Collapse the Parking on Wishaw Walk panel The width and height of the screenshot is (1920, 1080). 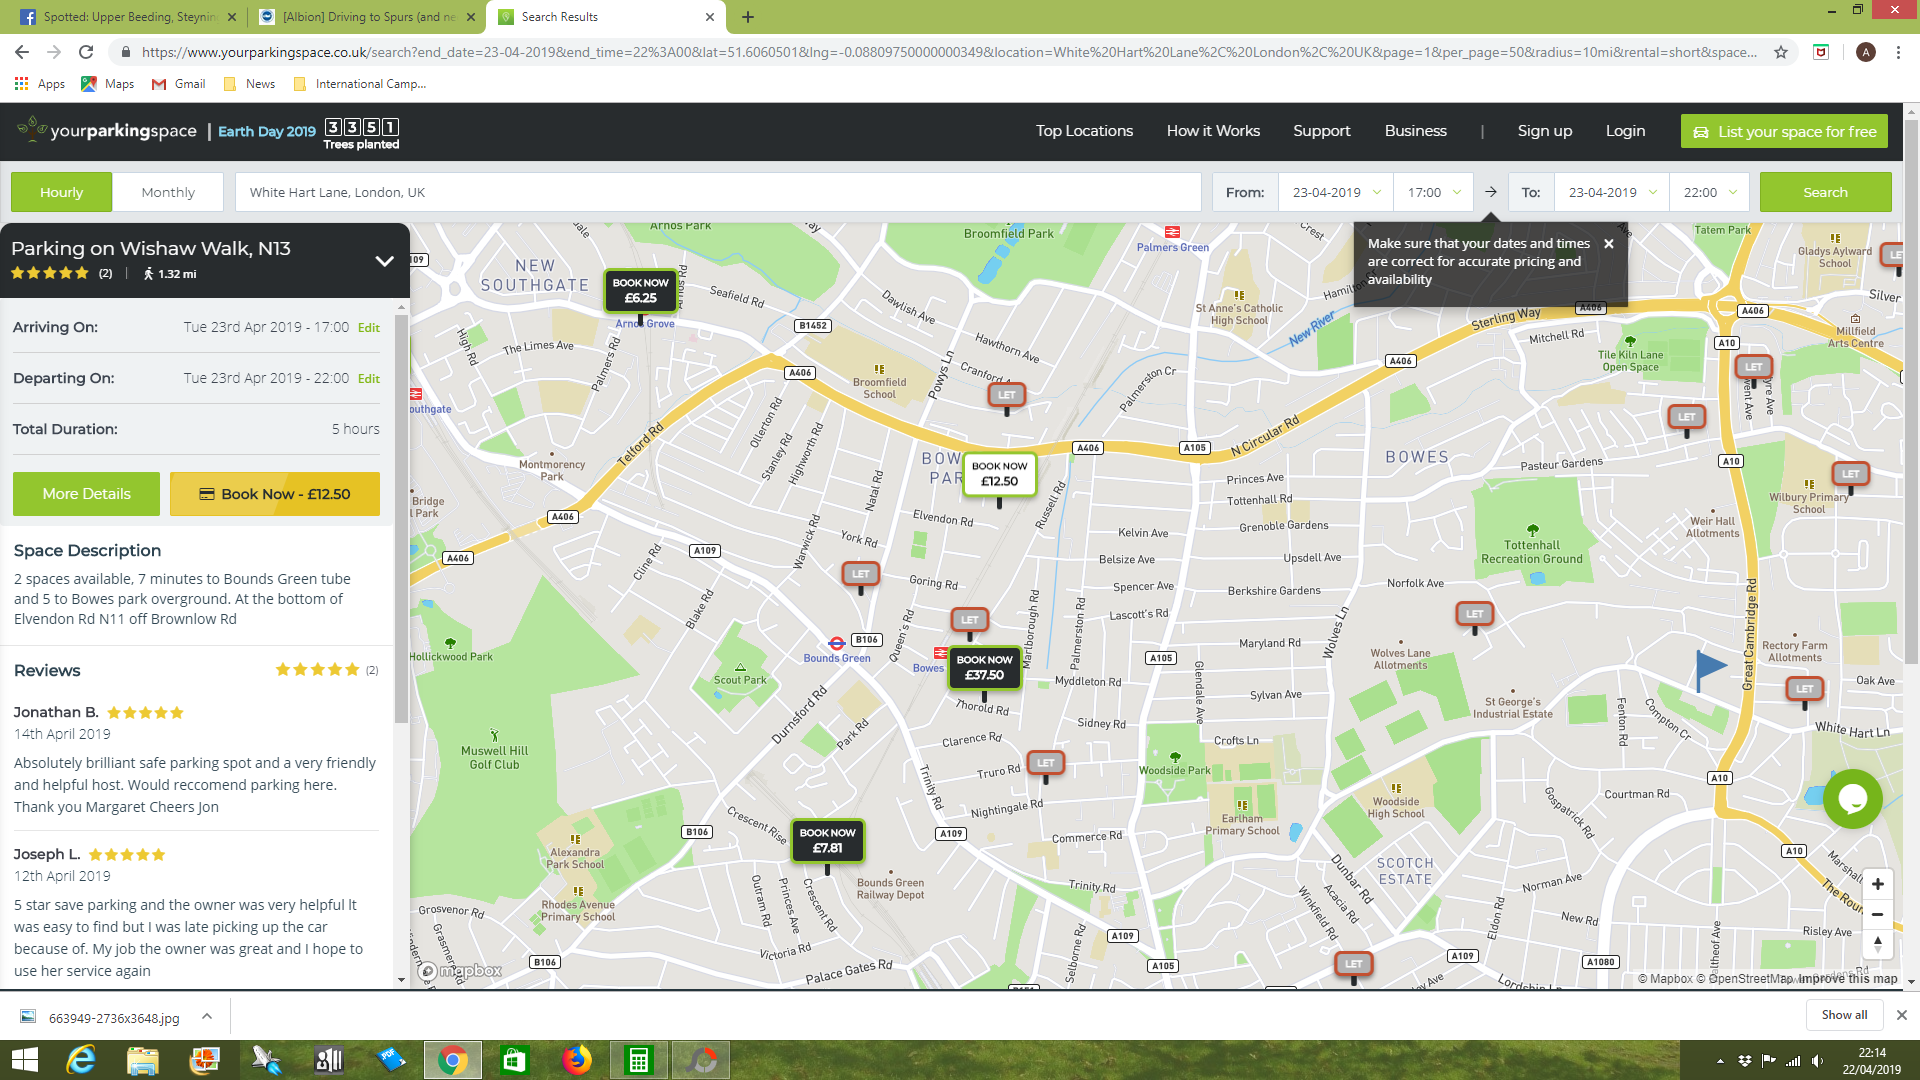point(384,261)
